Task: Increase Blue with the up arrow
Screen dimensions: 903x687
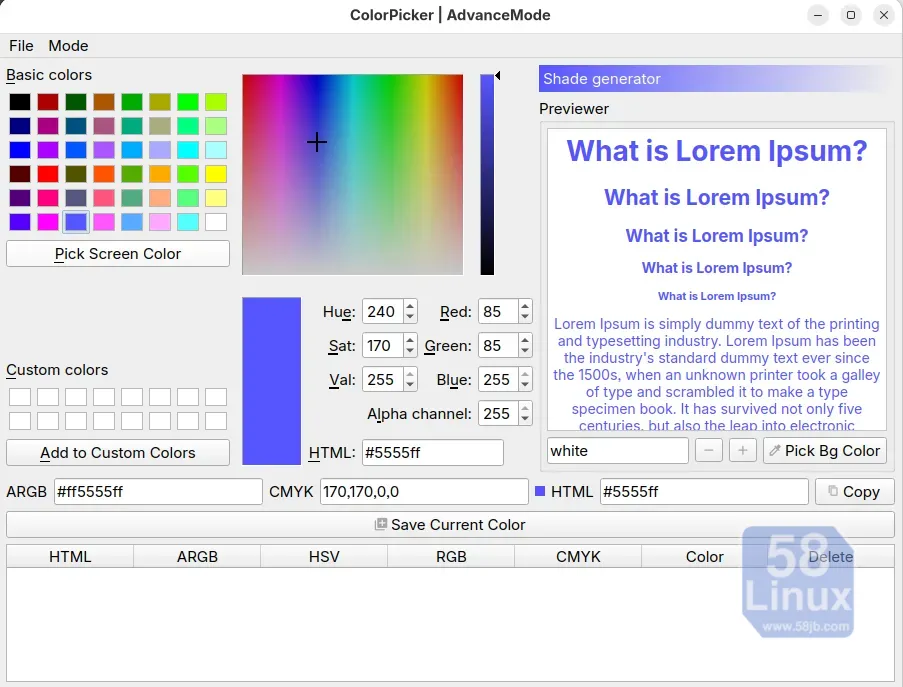Action: tap(525, 374)
